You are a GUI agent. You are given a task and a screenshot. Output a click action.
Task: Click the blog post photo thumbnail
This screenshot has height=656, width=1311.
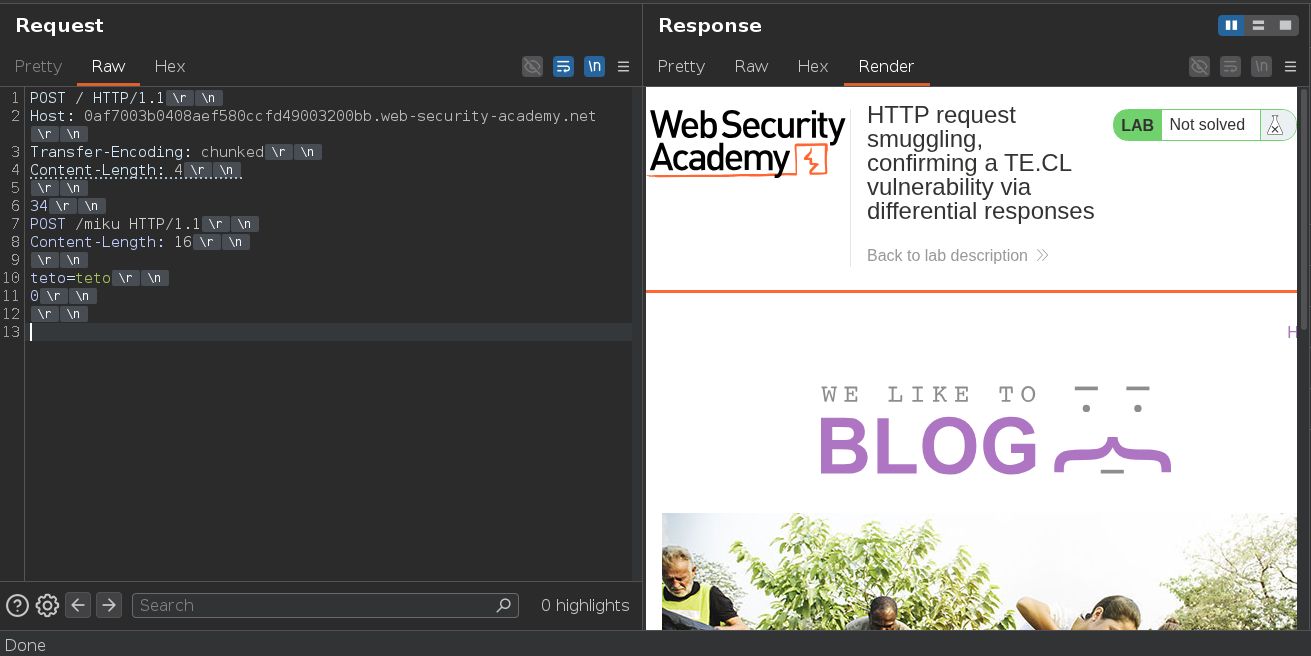pos(979,571)
